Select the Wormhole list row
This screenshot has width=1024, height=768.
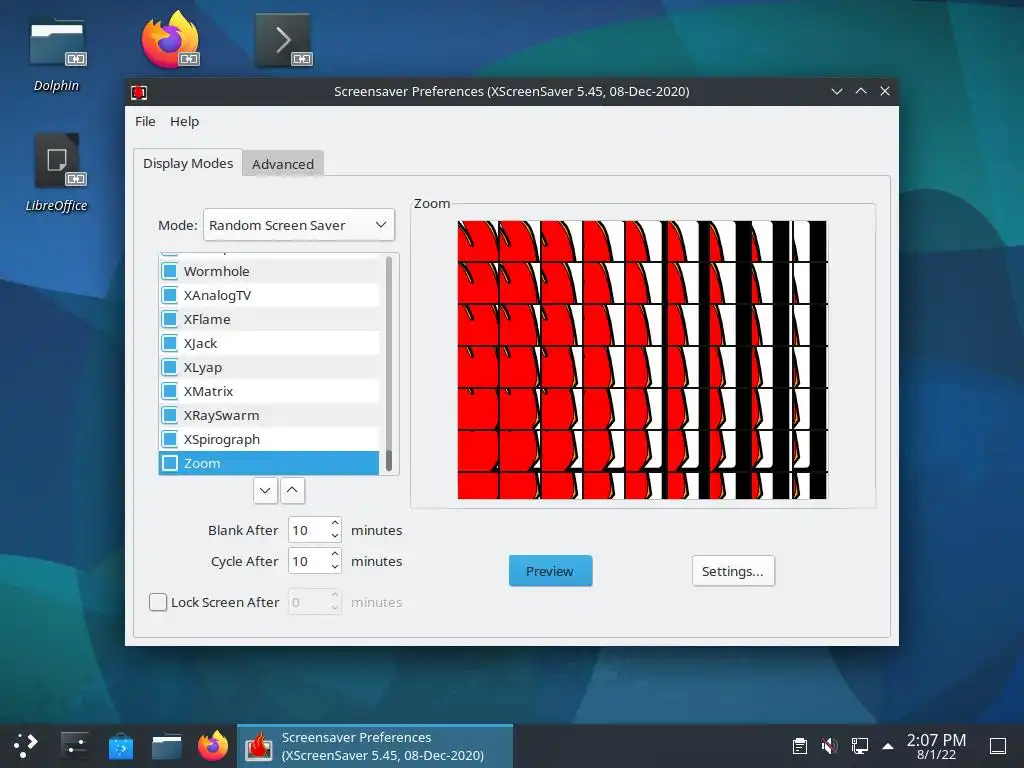pyautogui.click(x=269, y=271)
